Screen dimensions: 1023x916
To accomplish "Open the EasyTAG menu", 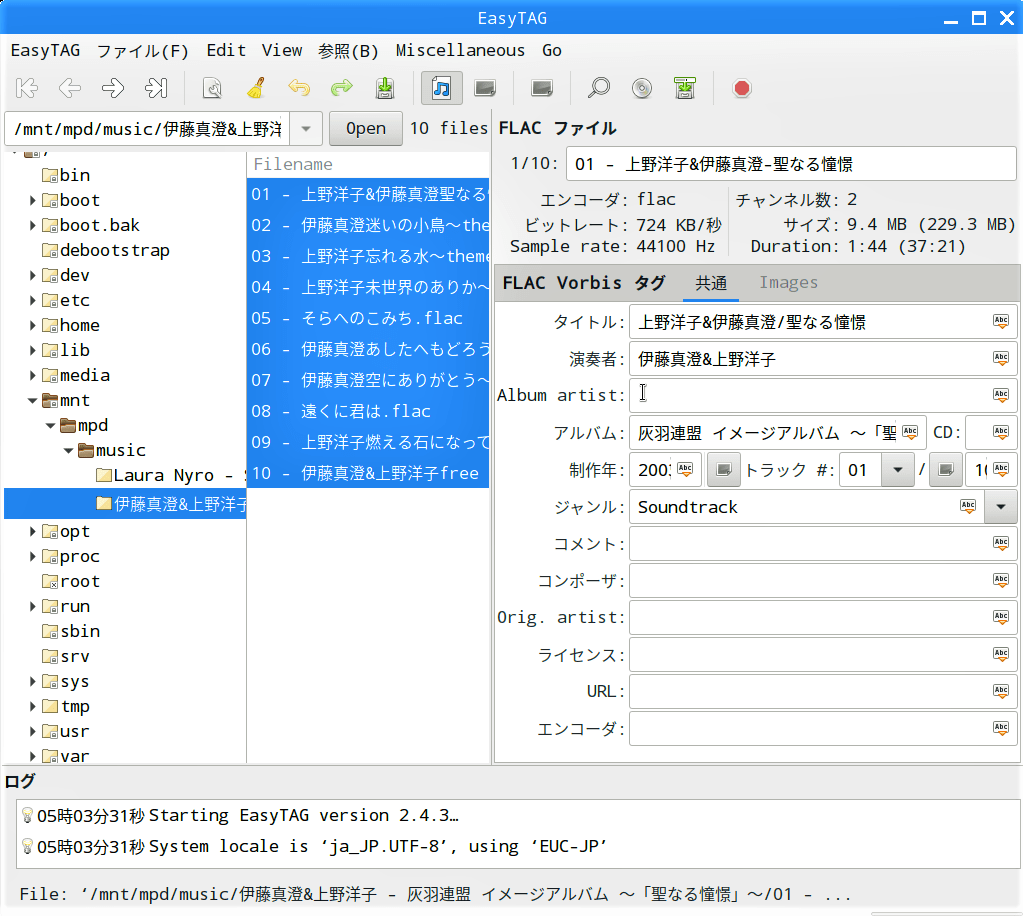I will point(46,50).
